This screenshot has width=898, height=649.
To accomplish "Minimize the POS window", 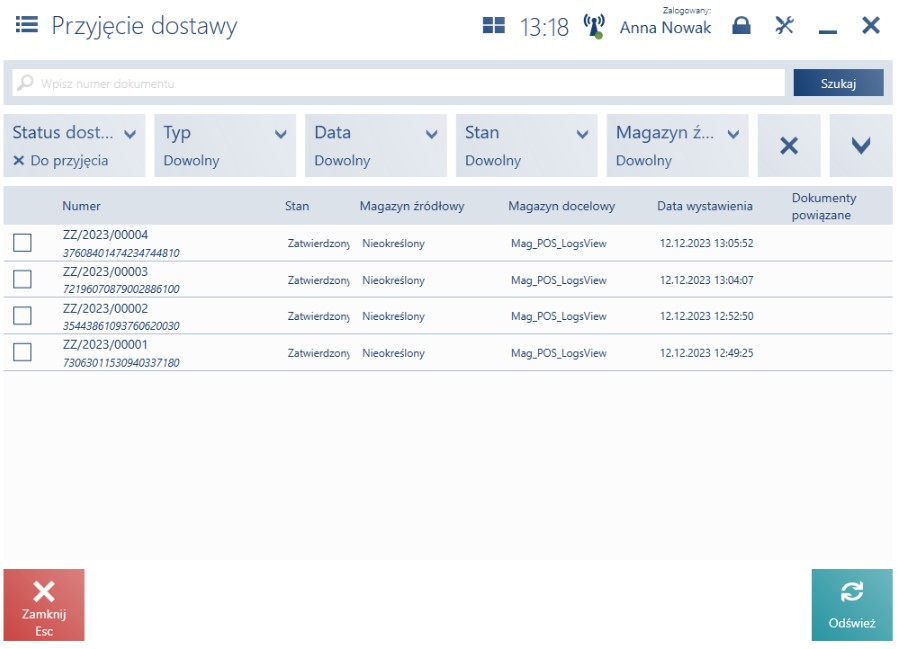I will [828, 32].
